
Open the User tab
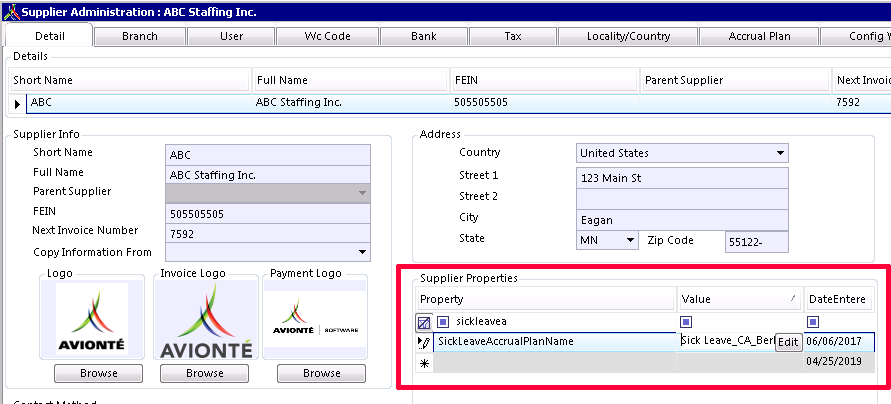[231, 36]
